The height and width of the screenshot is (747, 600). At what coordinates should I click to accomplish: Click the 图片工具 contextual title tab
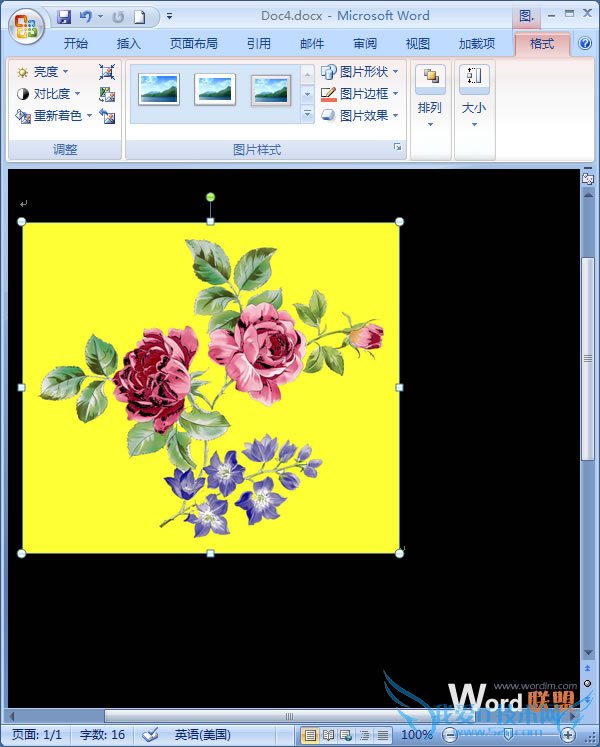coord(526,17)
